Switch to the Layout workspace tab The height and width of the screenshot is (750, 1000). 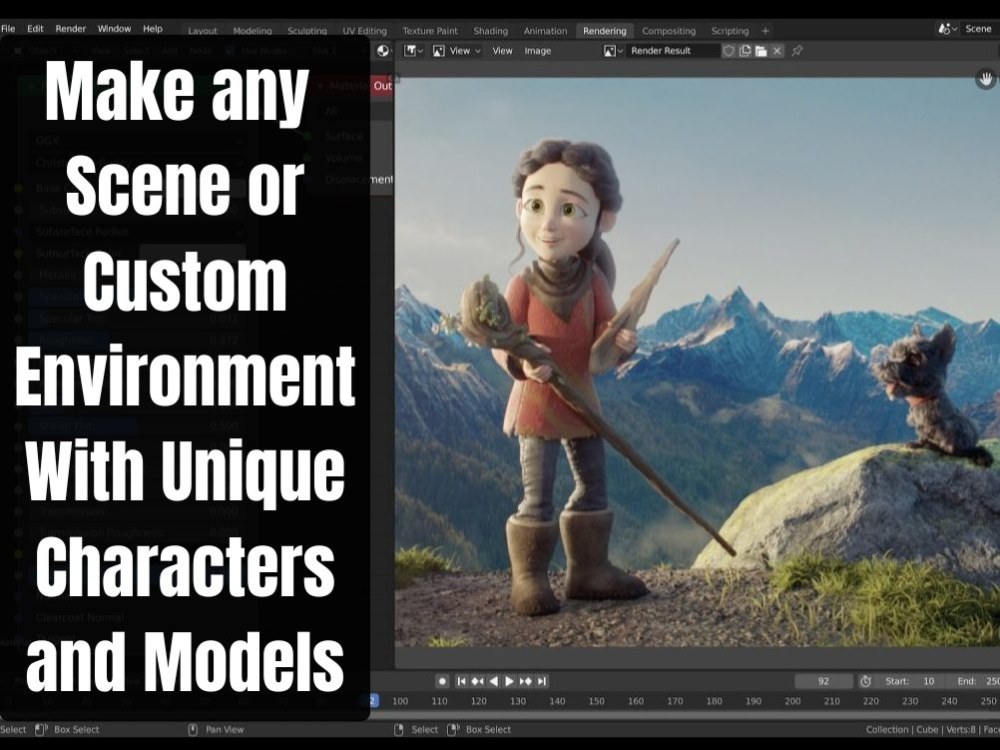[203, 31]
